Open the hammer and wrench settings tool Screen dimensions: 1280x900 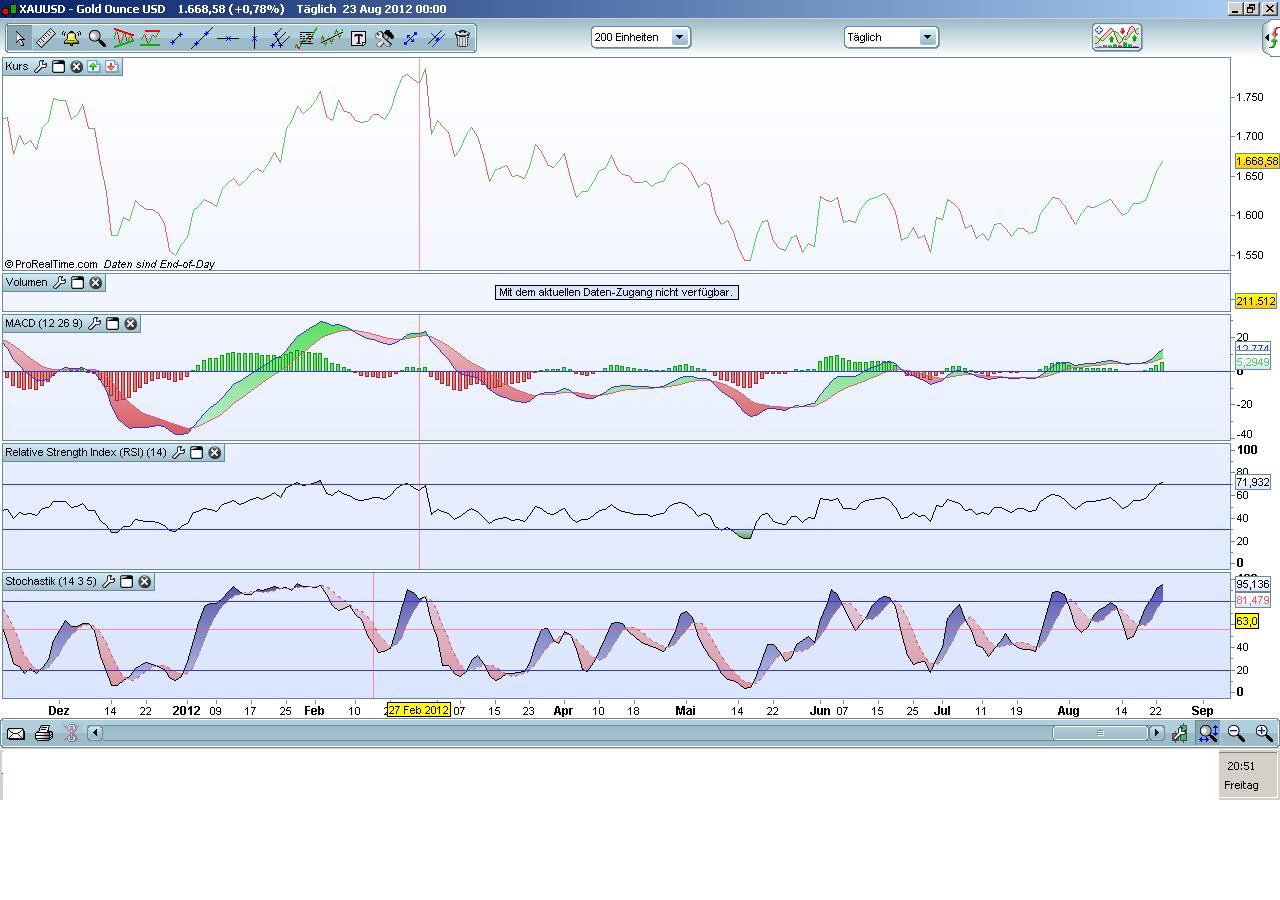click(x=384, y=38)
